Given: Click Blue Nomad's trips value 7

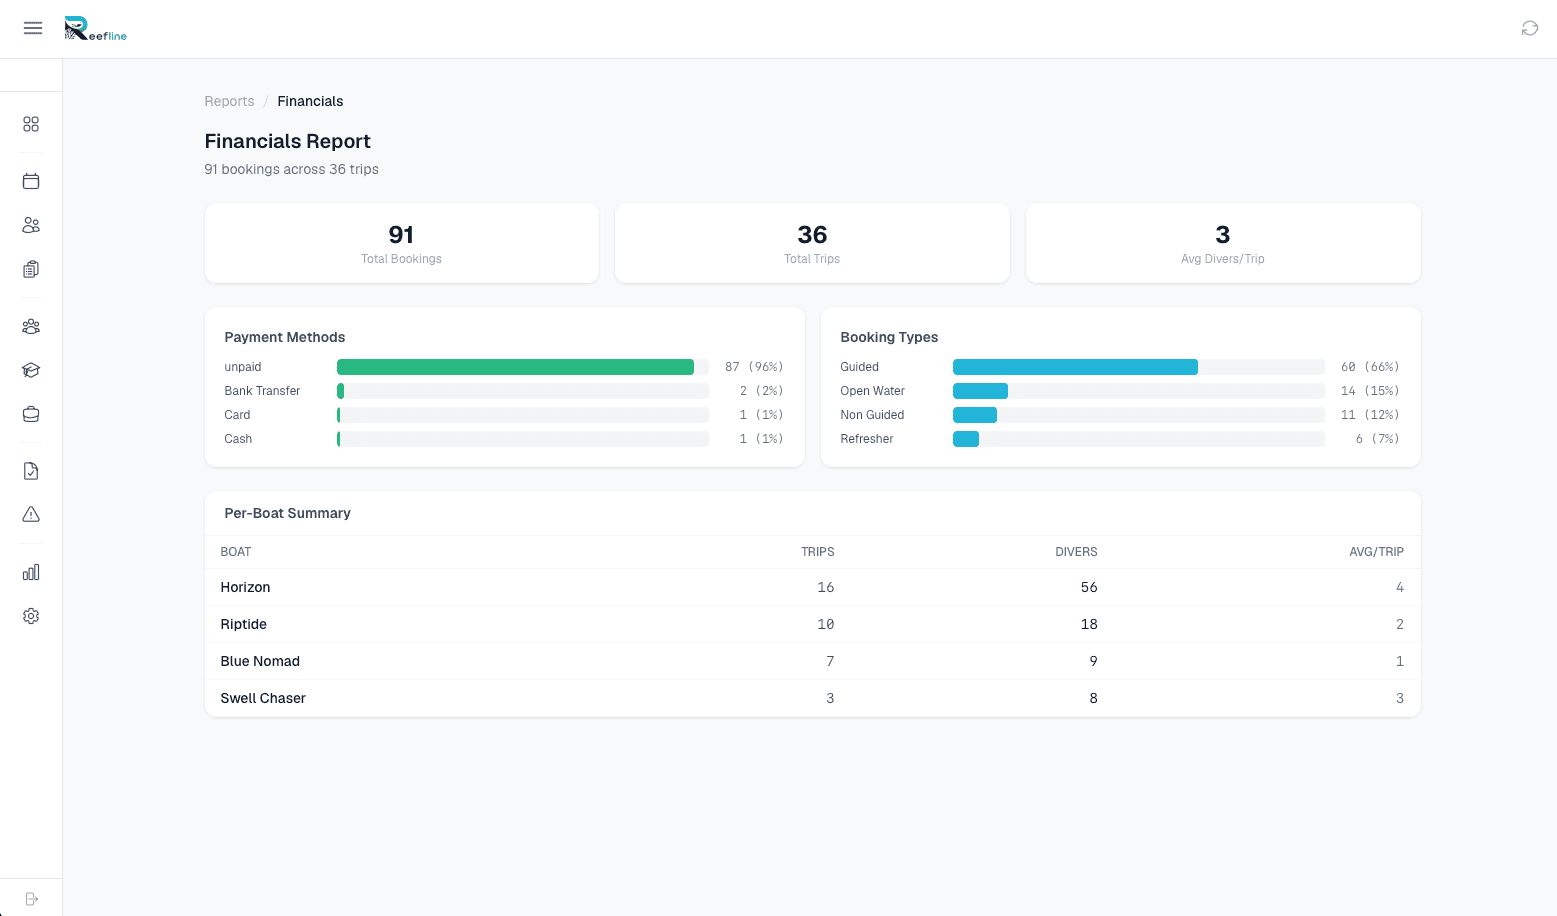Looking at the screenshot, I should pos(830,661).
